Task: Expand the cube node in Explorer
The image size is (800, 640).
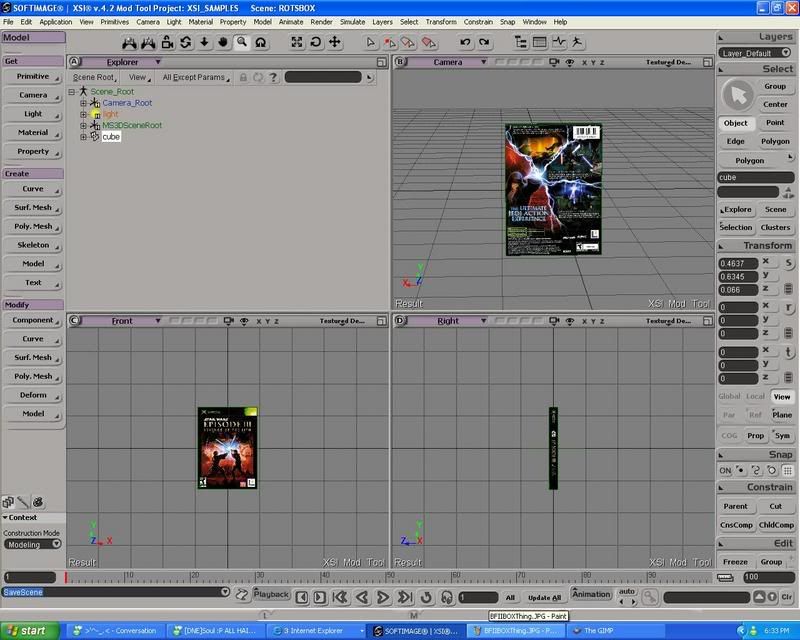Action: point(83,137)
